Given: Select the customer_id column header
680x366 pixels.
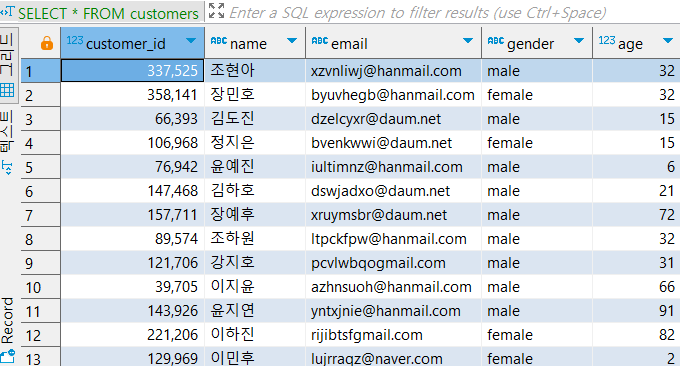Looking at the screenshot, I should (132, 43).
